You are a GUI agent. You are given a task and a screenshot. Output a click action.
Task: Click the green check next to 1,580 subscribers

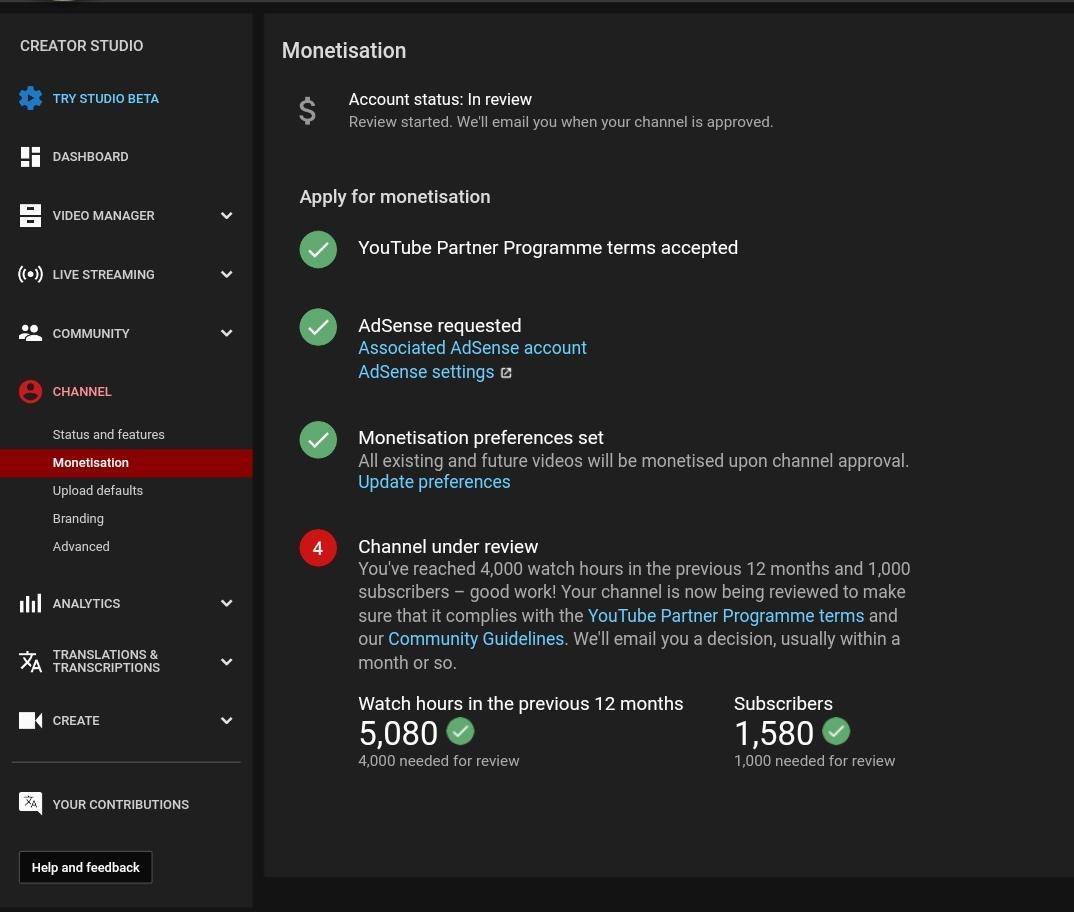(836, 731)
